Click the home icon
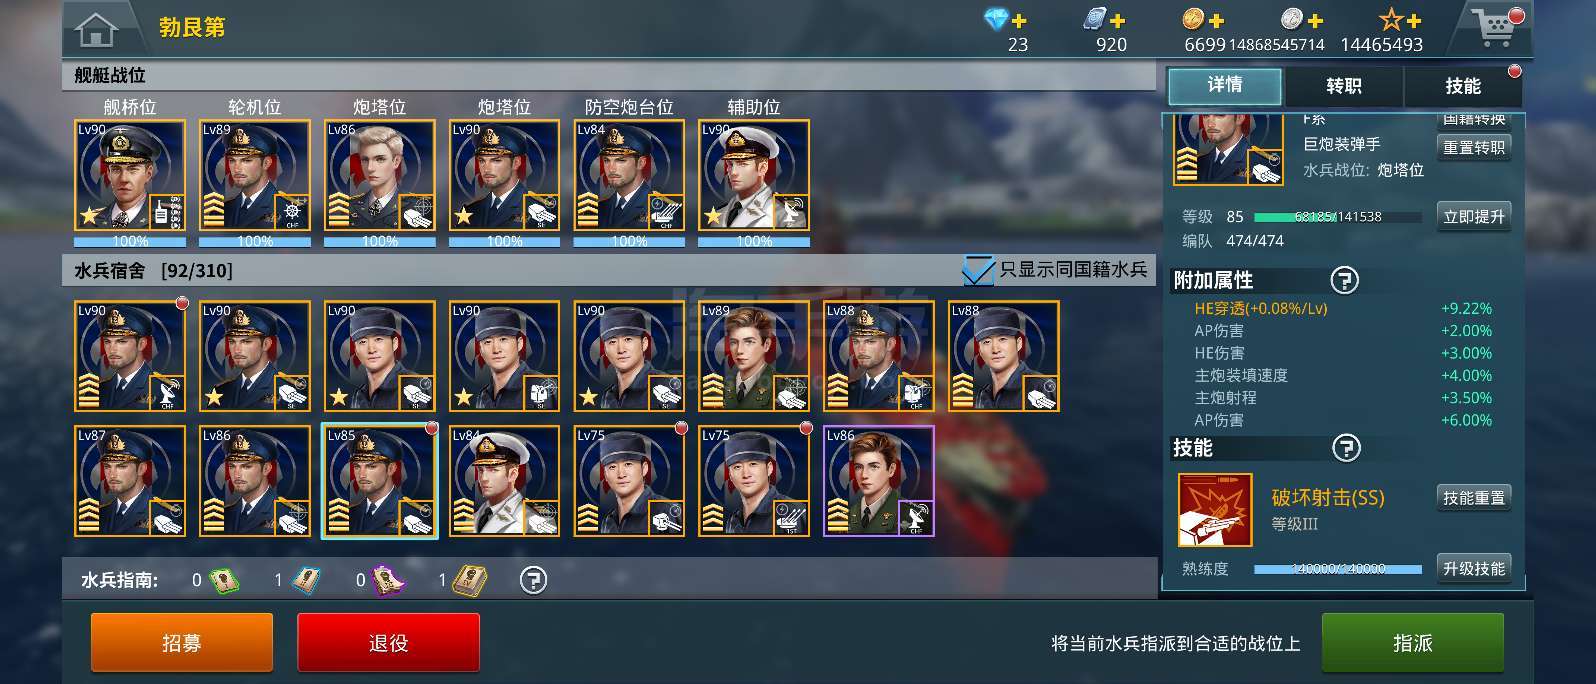The width and height of the screenshot is (1596, 684). click(96, 28)
